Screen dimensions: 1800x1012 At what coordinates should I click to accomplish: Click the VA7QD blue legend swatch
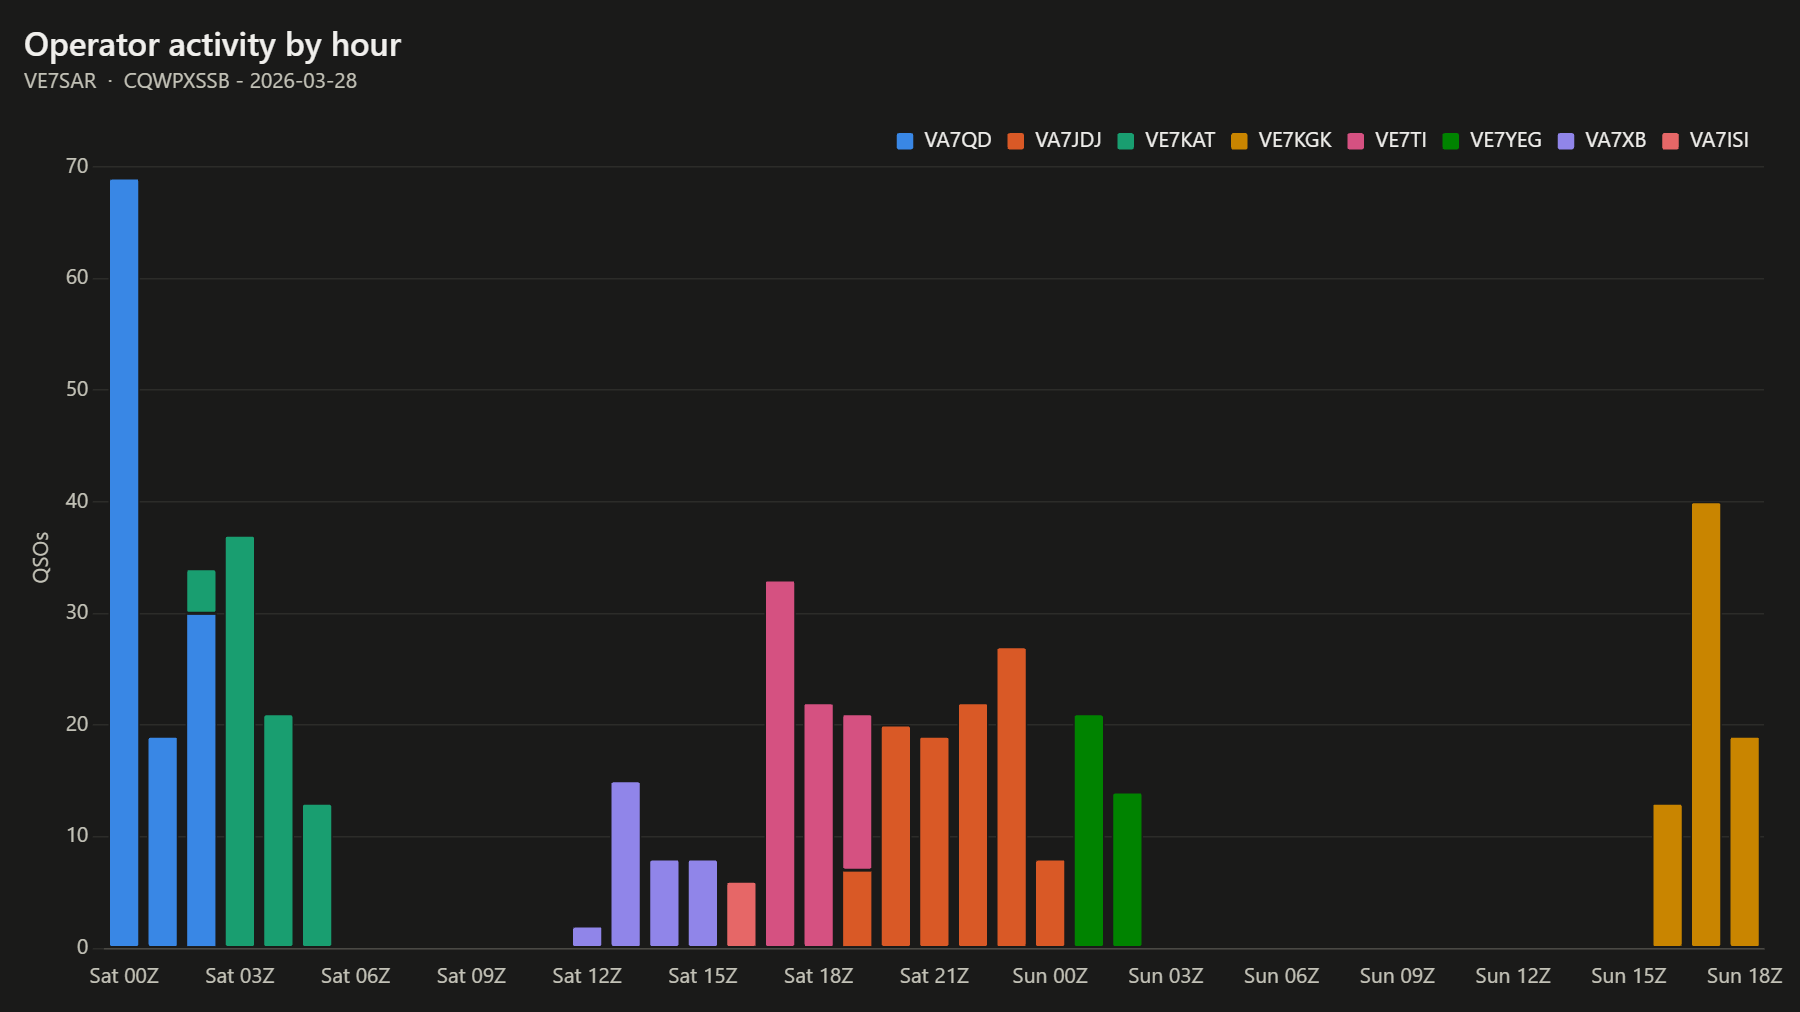coord(905,141)
